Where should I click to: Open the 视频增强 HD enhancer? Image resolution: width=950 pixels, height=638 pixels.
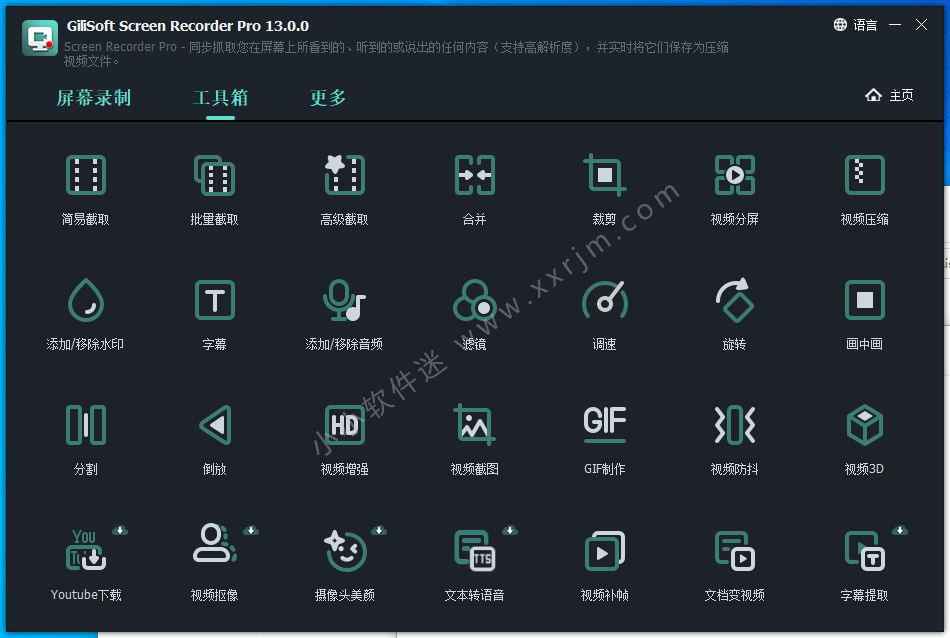click(x=344, y=440)
